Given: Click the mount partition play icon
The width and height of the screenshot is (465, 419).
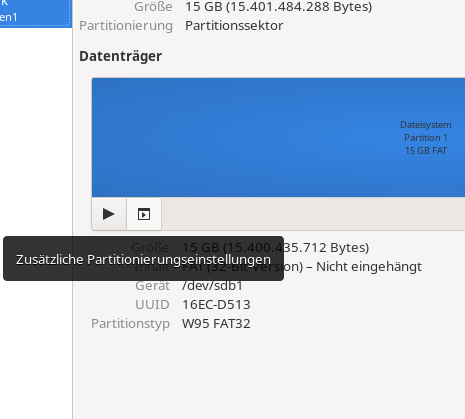Looking at the screenshot, I should 109,214.
